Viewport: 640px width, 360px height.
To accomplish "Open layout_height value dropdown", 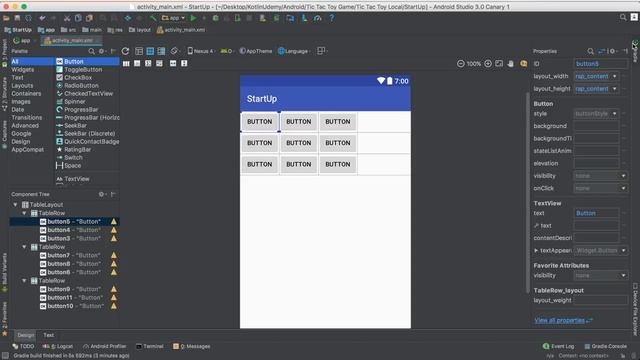I will click(614, 89).
